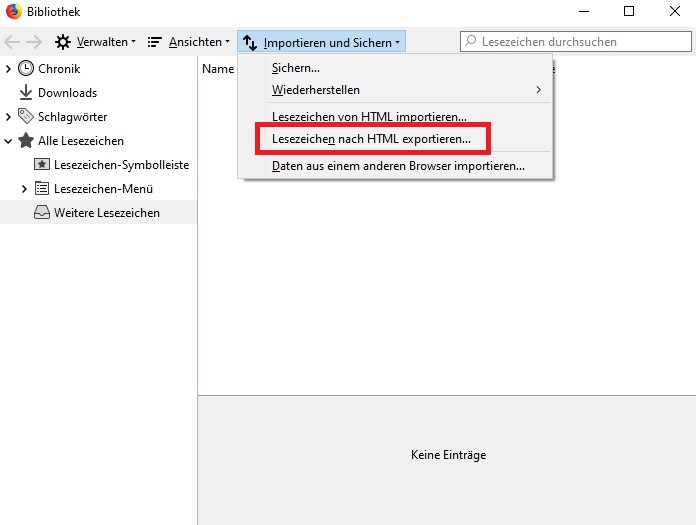Expand the Chronik tree node
Viewport: 696px width, 525px height.
tap(9, 69)
